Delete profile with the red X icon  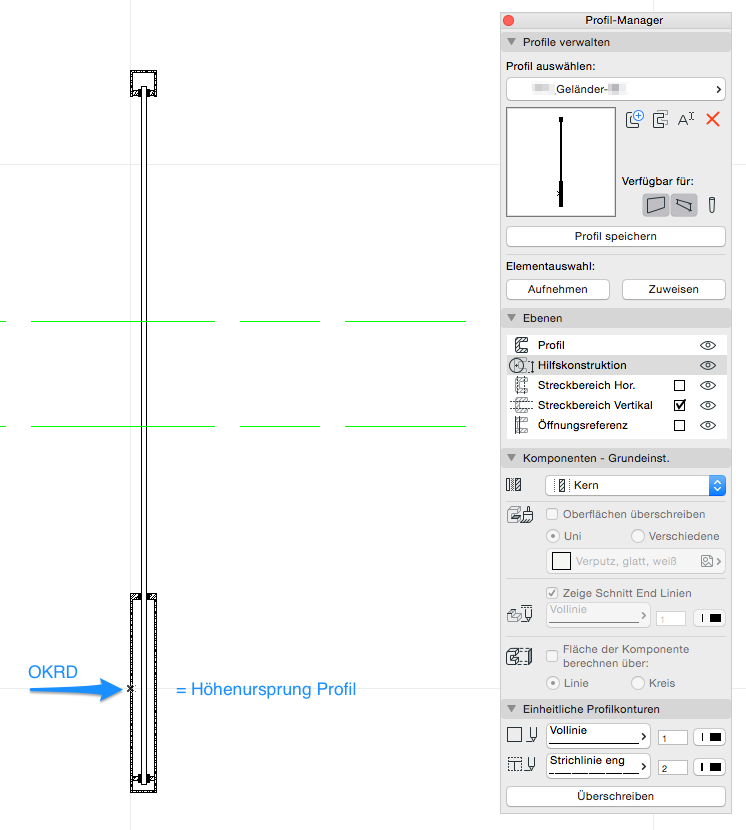(713, 119)
